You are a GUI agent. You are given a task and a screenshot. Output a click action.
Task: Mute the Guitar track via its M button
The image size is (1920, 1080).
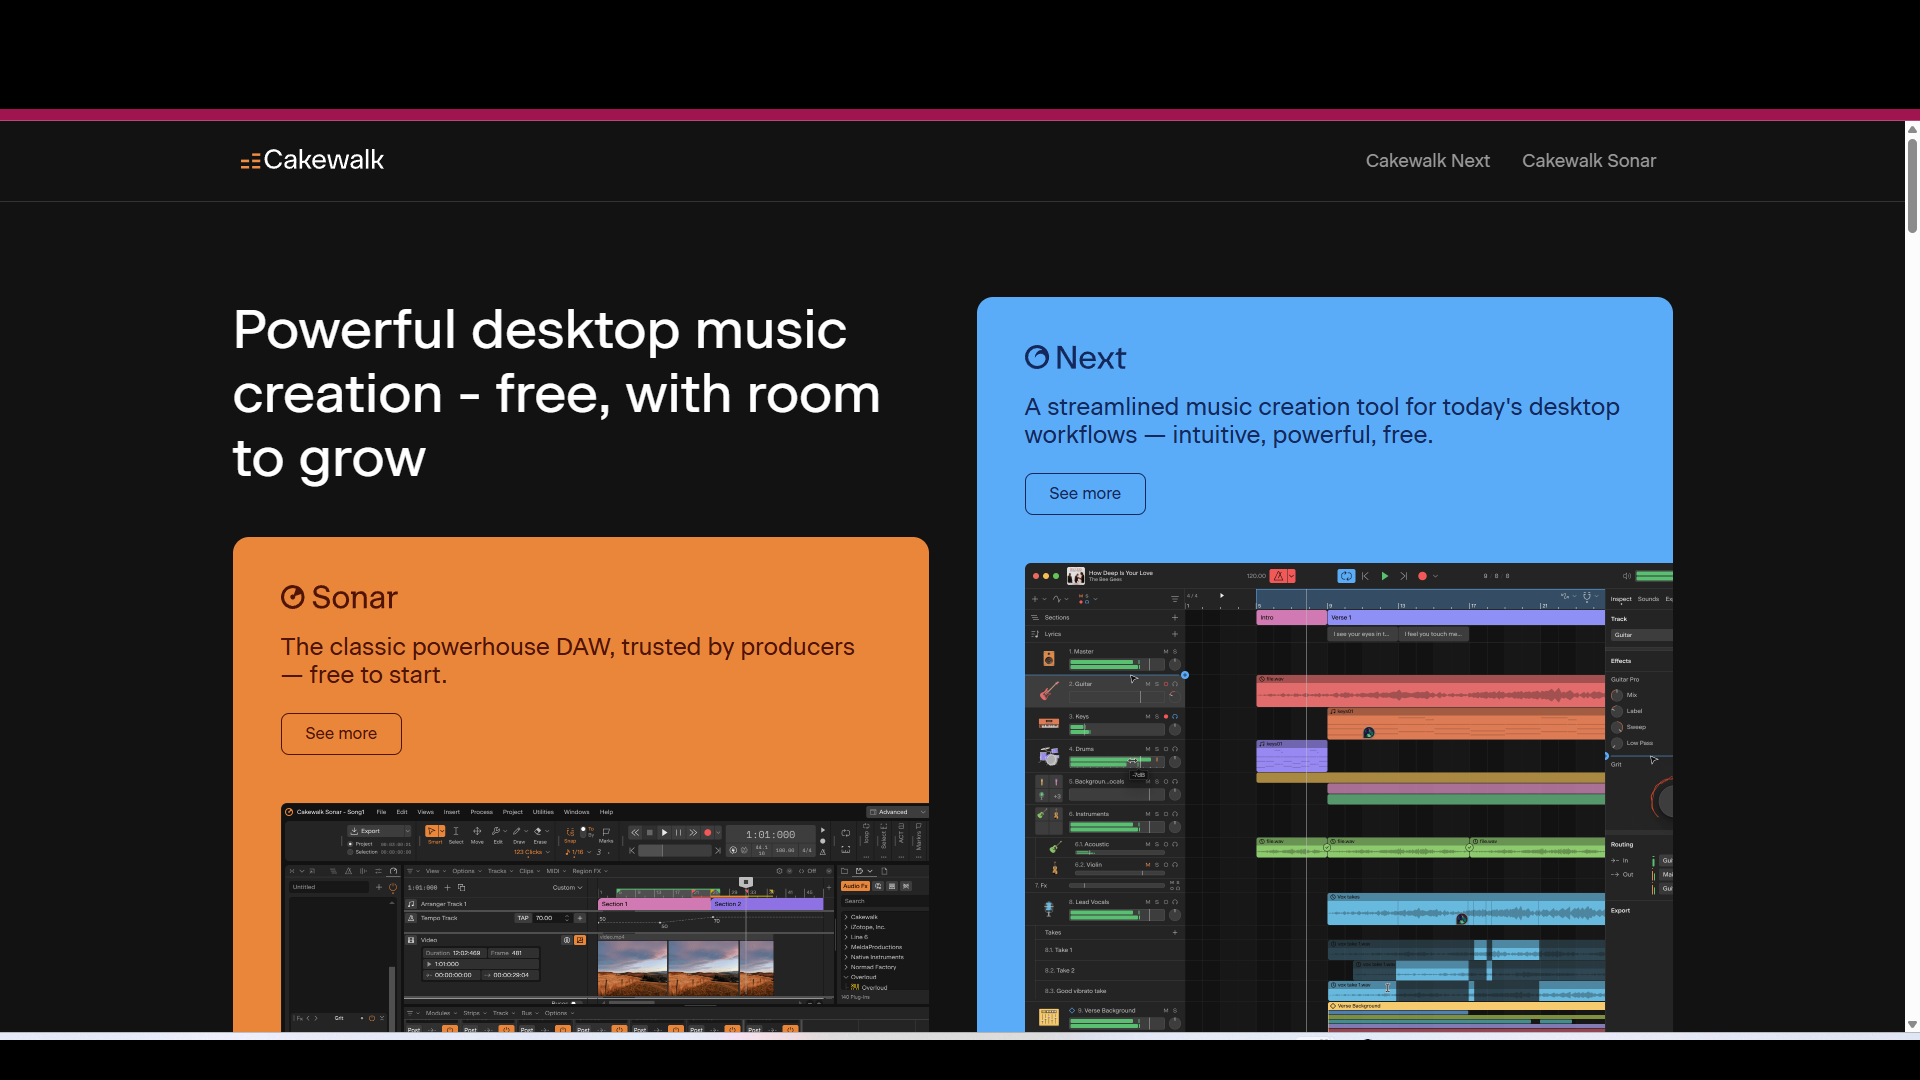(x=1148, y=685)
